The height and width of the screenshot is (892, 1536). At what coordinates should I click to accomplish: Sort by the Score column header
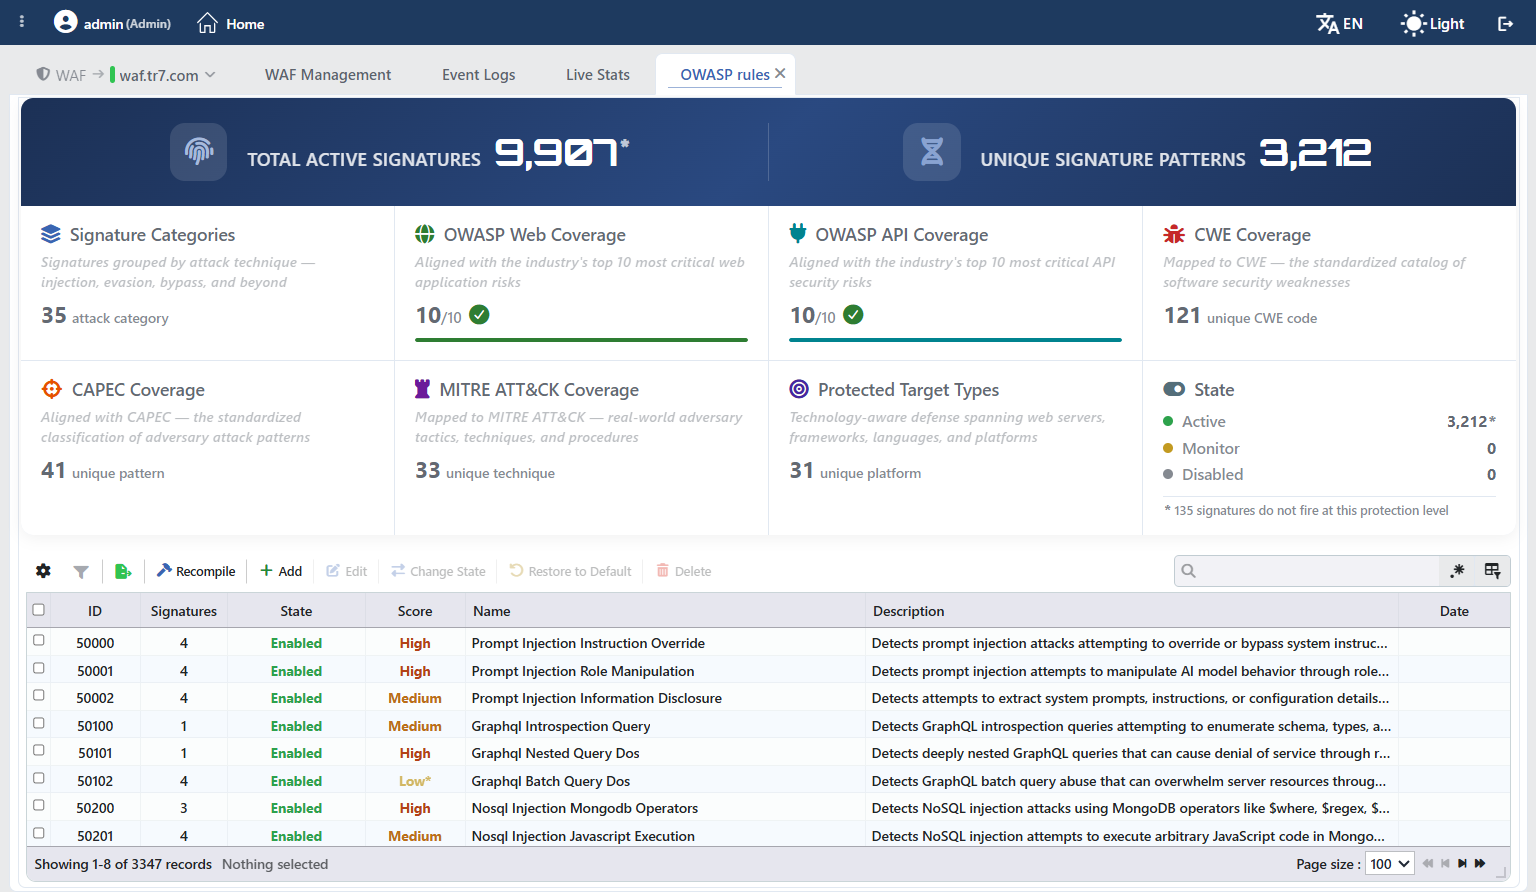pyautogui.click(x=415, y=611)
